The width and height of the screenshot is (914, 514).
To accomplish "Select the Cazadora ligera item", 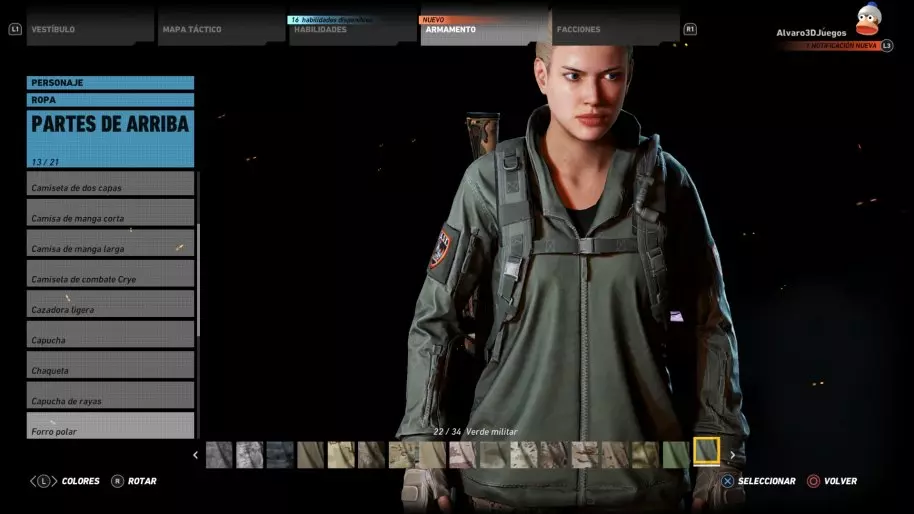I will (x=110, y=305).
